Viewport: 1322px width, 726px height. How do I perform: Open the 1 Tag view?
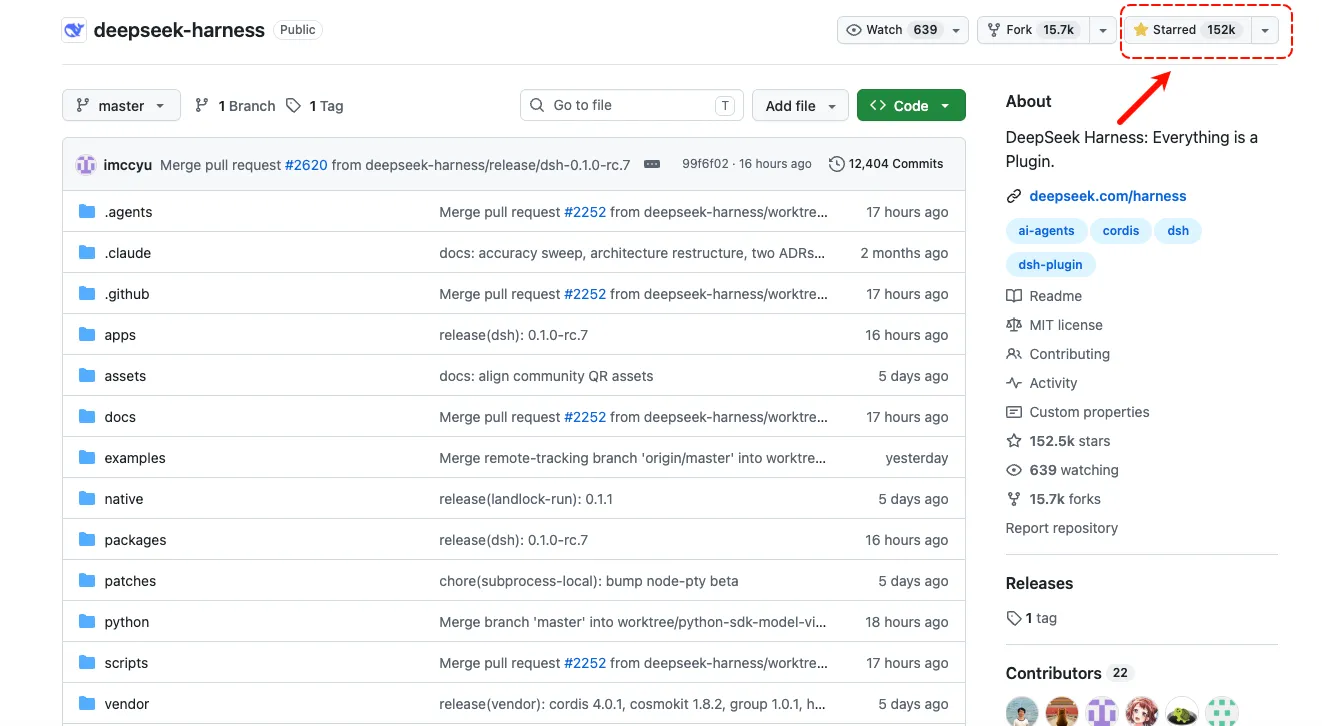315,106
